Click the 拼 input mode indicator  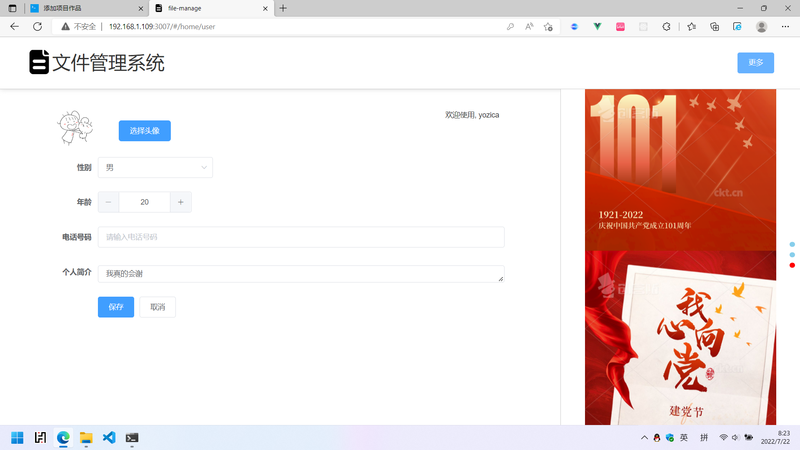704,438
